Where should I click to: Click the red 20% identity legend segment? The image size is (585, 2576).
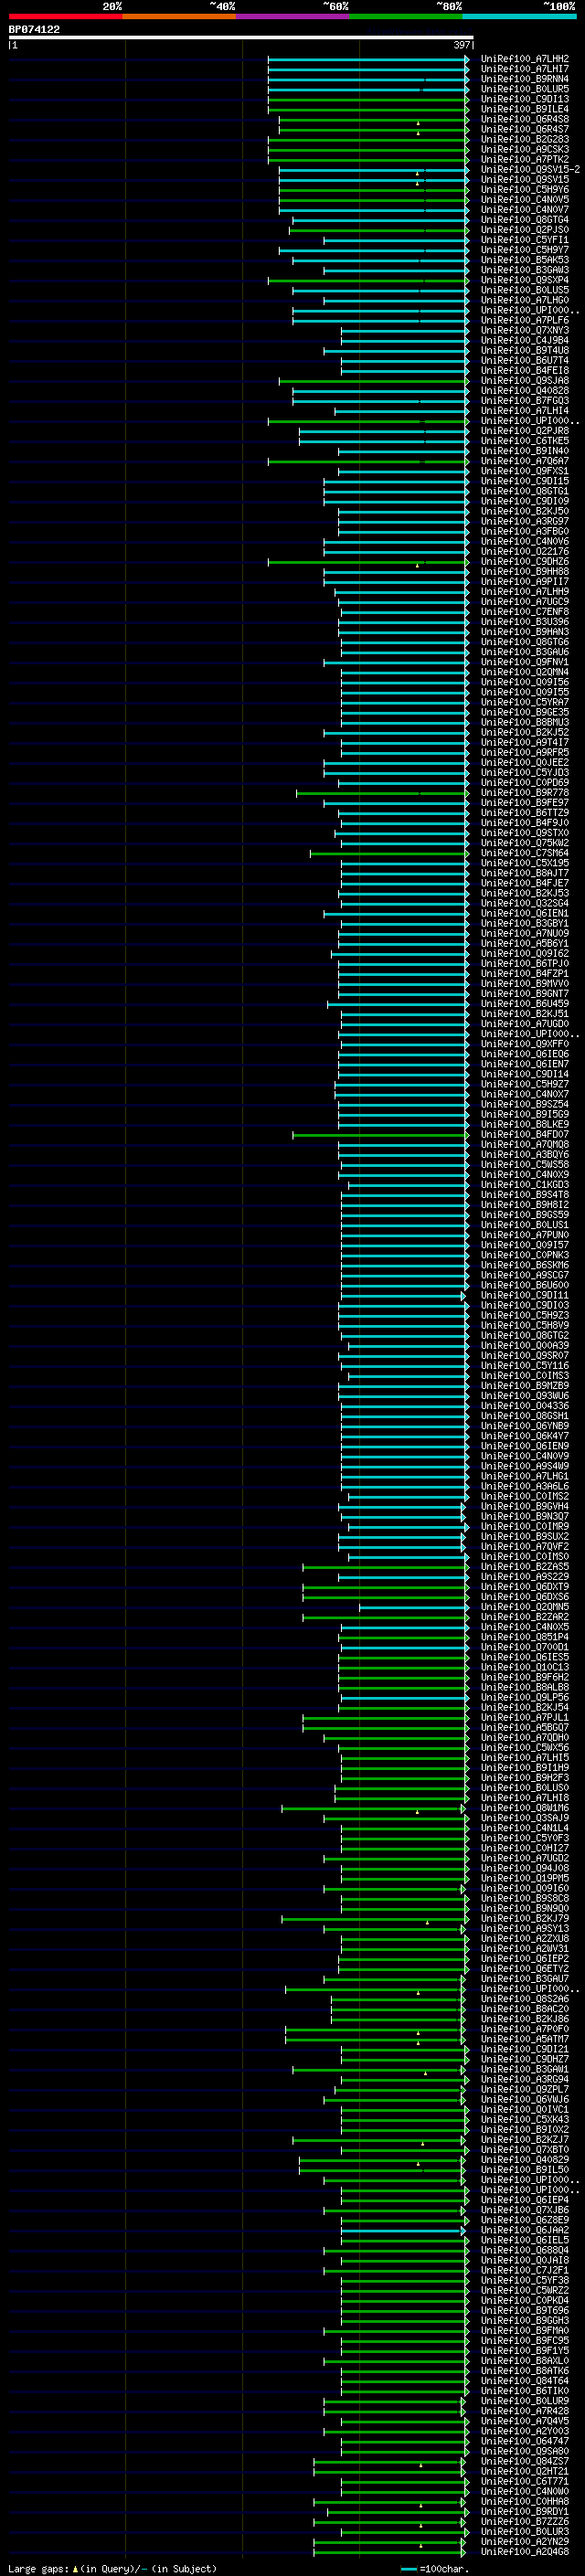pyautogui.click(x=65, y=16)
